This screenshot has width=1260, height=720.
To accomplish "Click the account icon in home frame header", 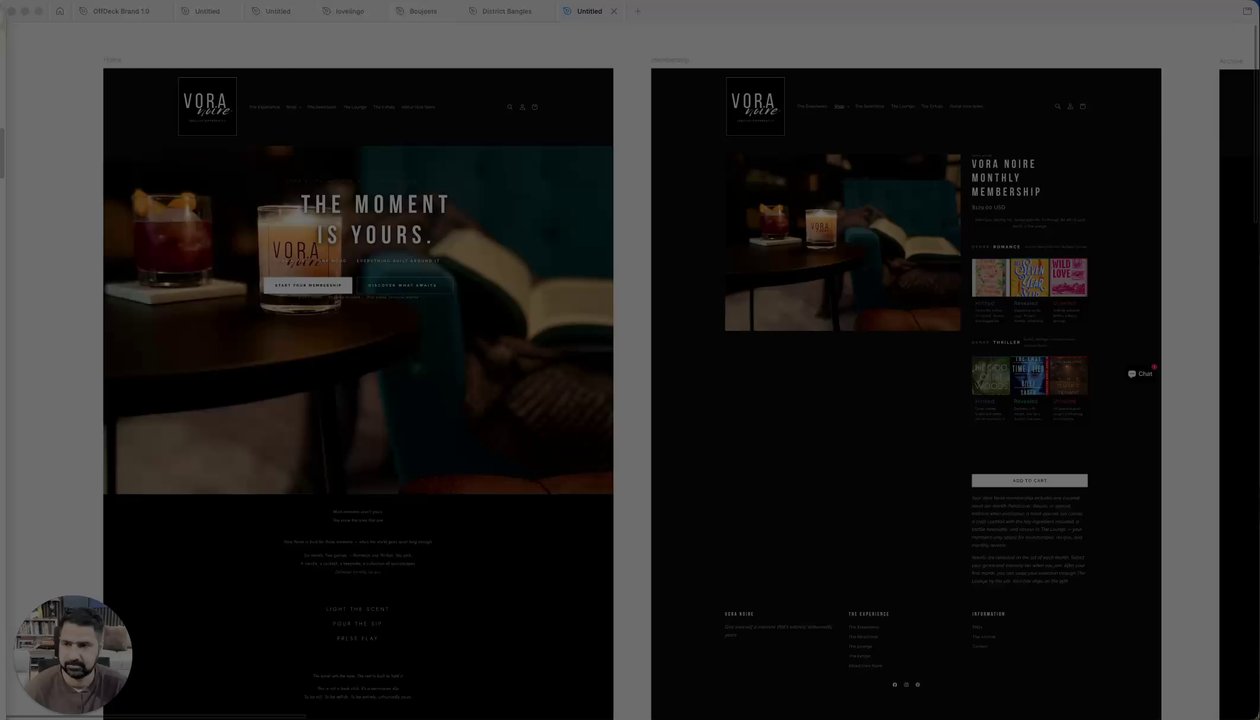I will click(x=522, y=107).
